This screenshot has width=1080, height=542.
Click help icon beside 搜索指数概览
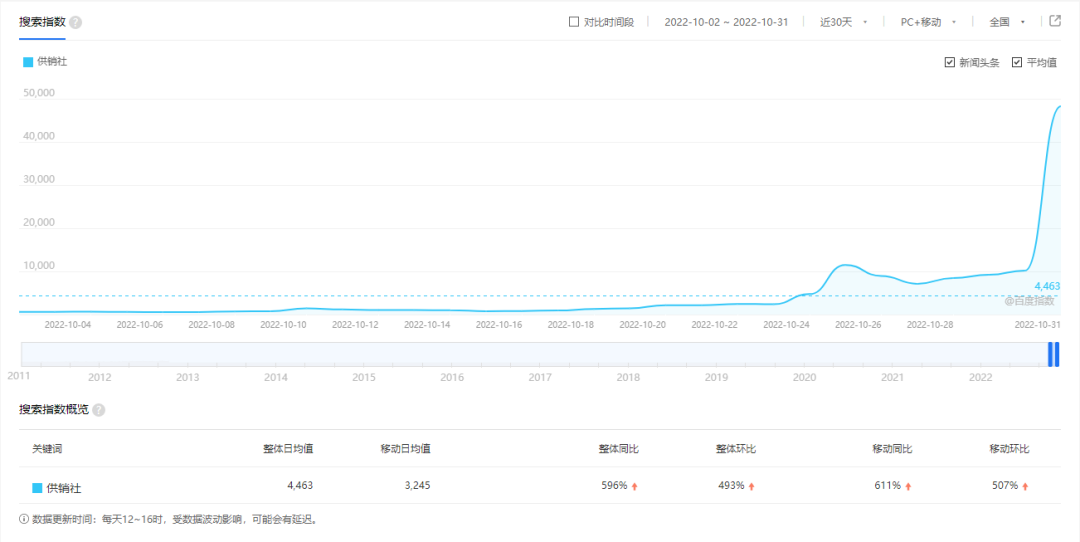tap(99, 410)
